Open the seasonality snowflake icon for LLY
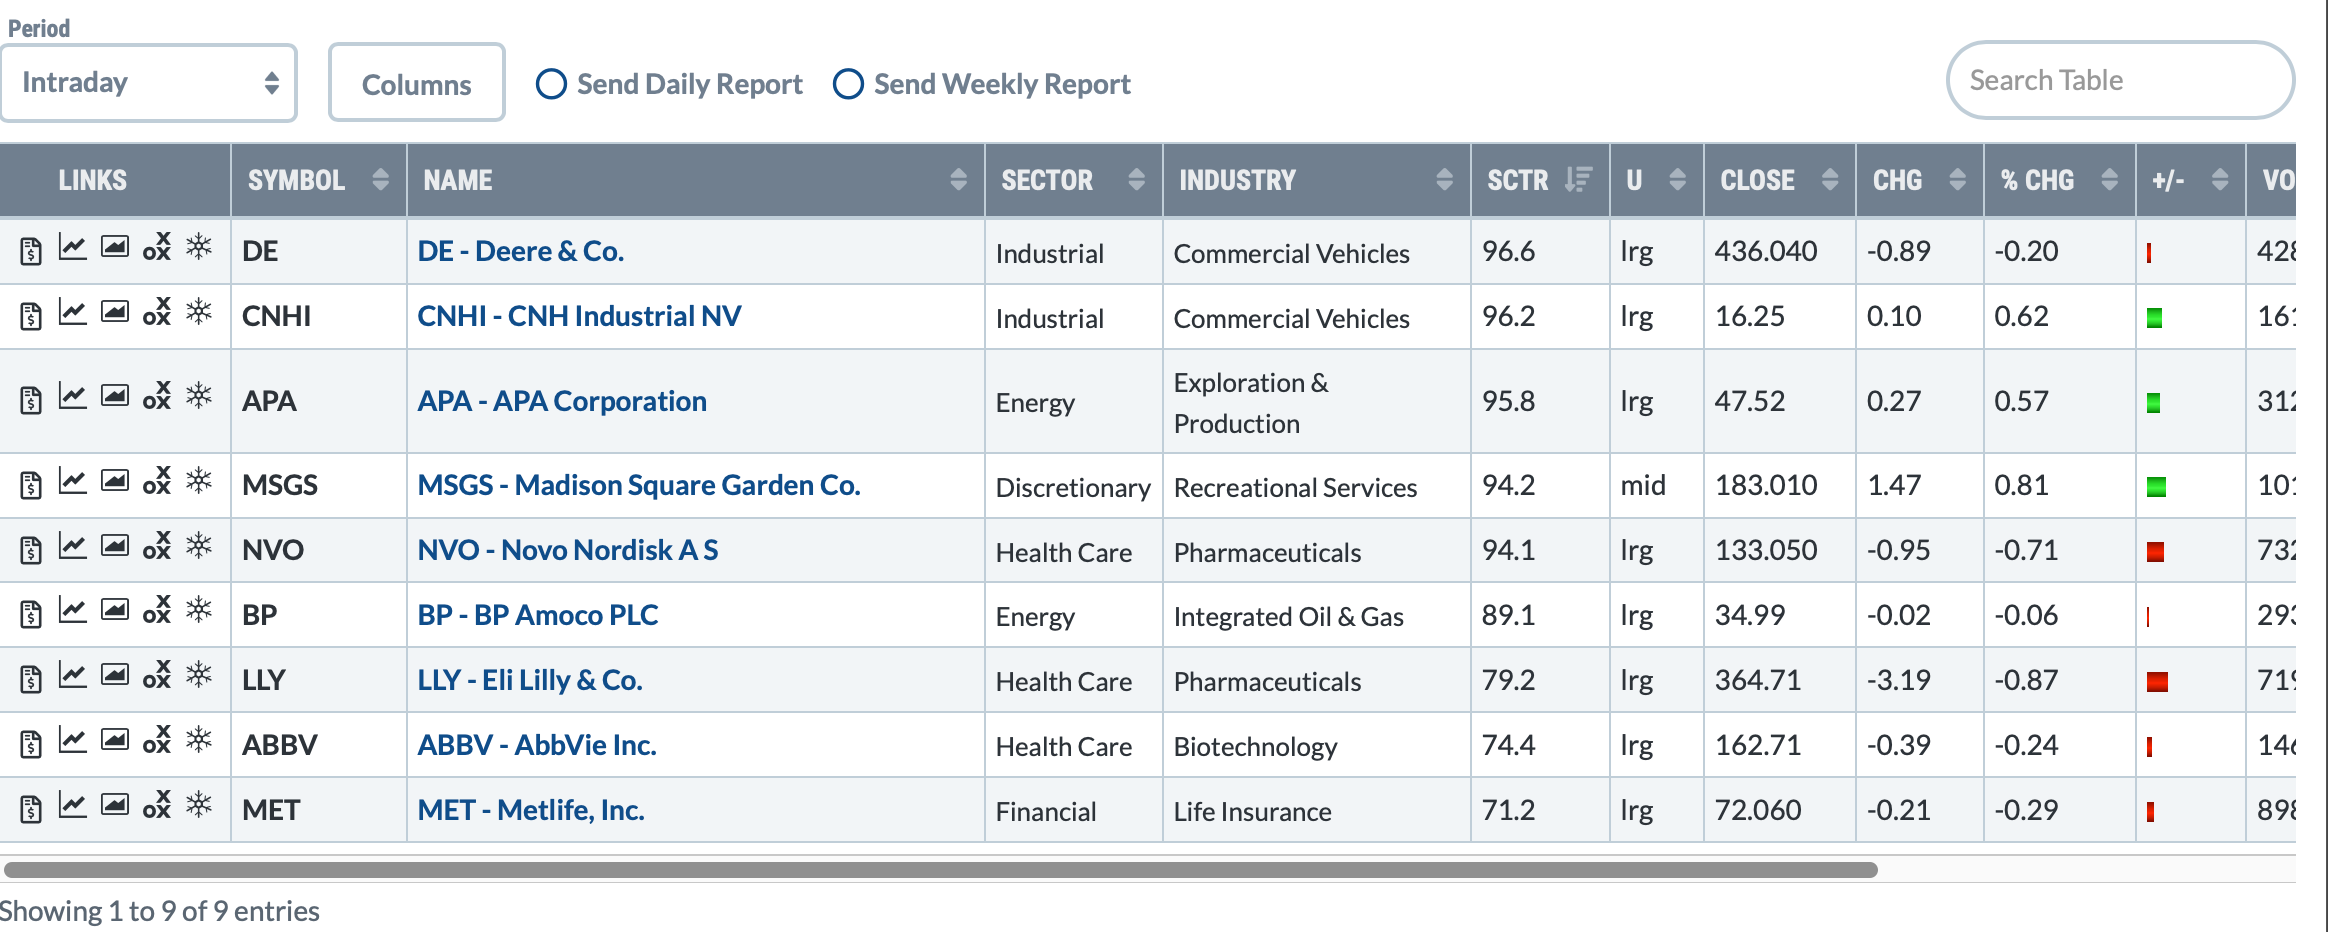Viewport: 2328px width, 932px height. tap(199, 675)
